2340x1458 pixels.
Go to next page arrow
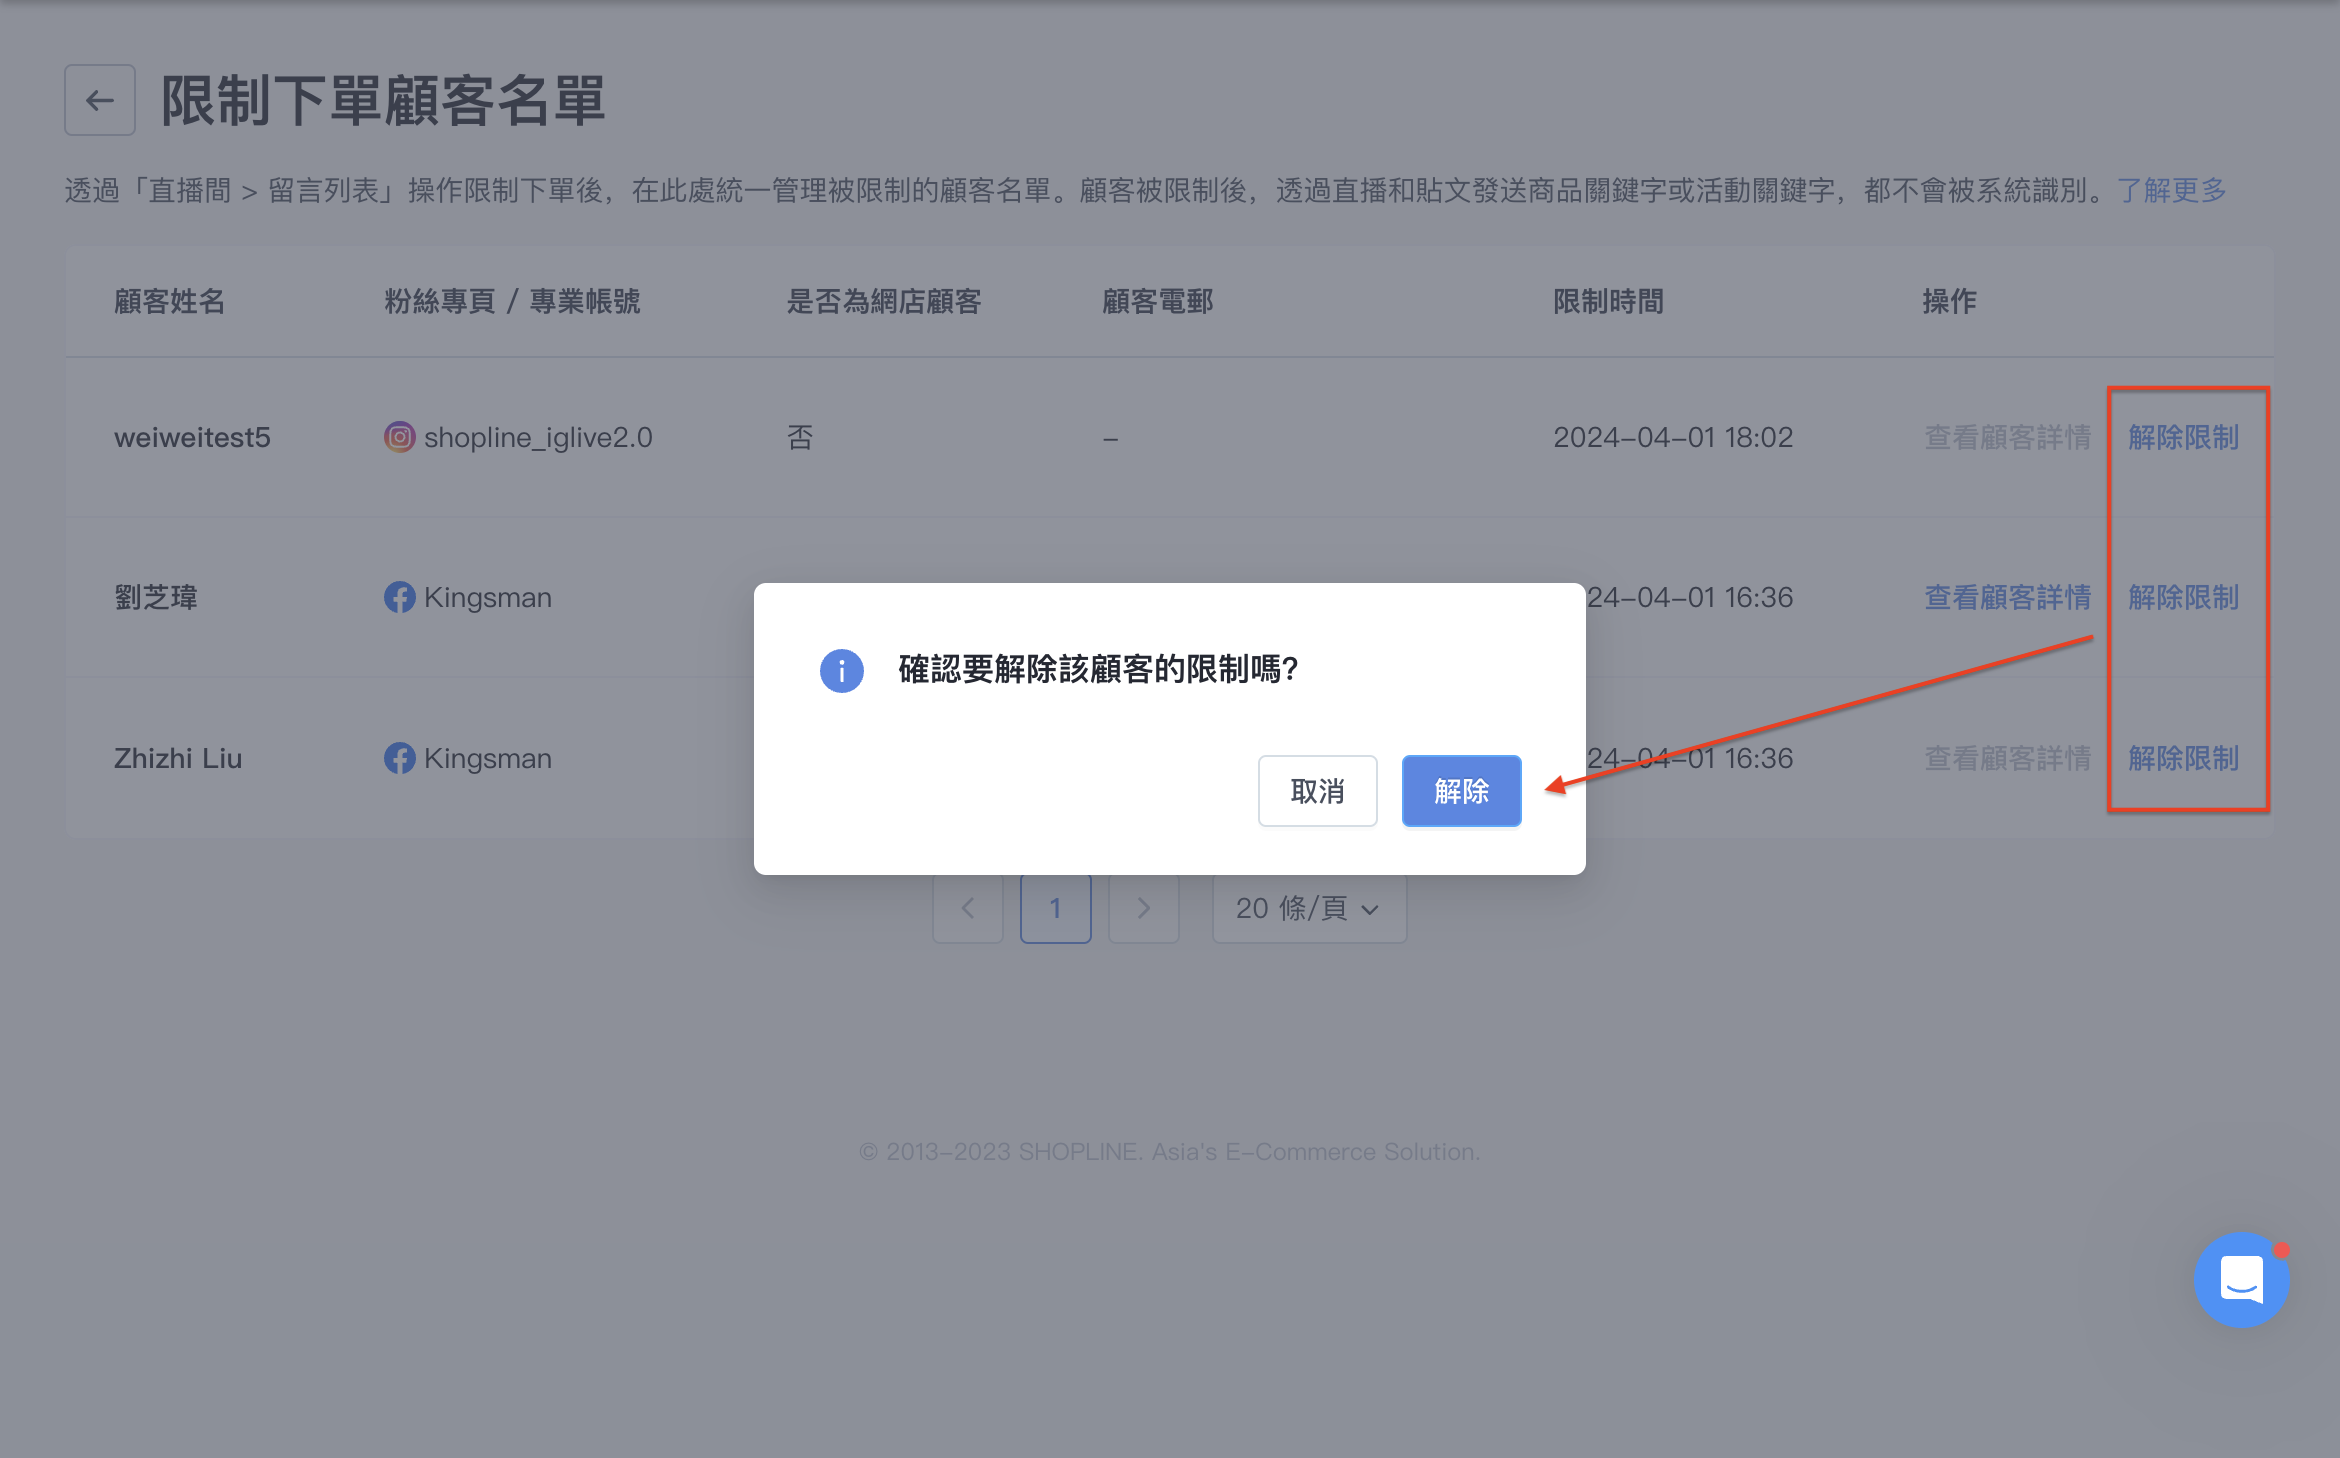click(1143, 908)
